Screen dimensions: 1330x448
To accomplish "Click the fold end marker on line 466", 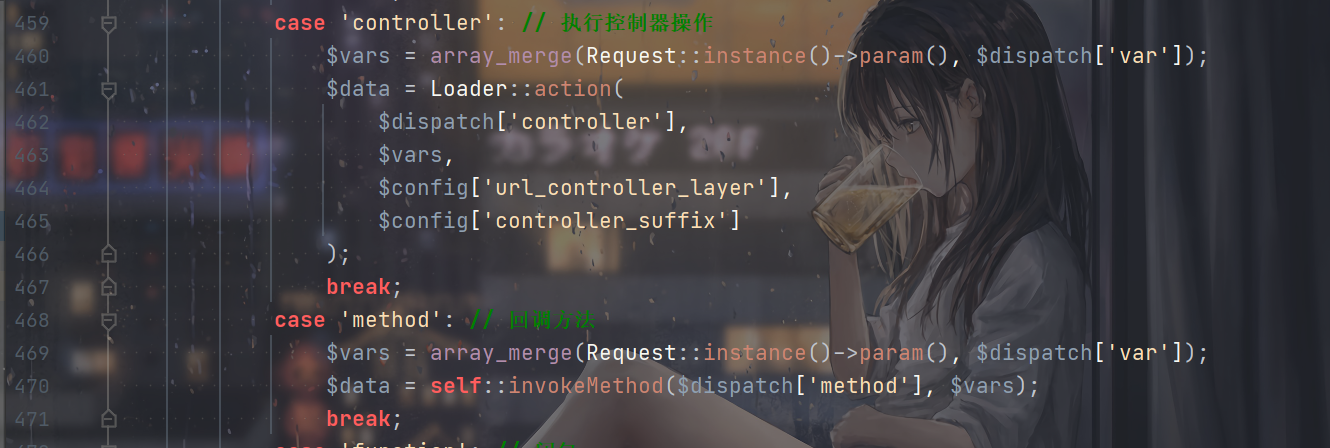I will [x=109, y=254].
